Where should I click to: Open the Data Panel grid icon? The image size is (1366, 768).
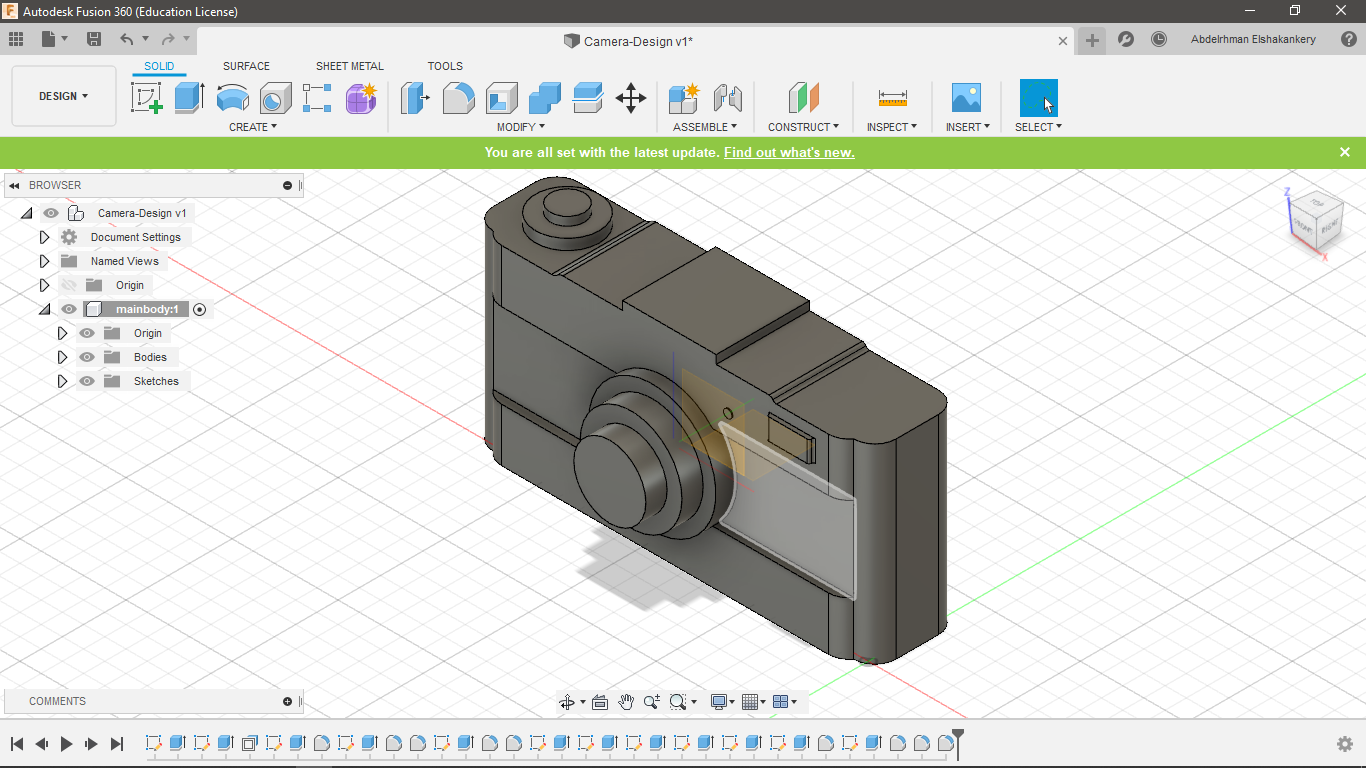pos(16,39)
